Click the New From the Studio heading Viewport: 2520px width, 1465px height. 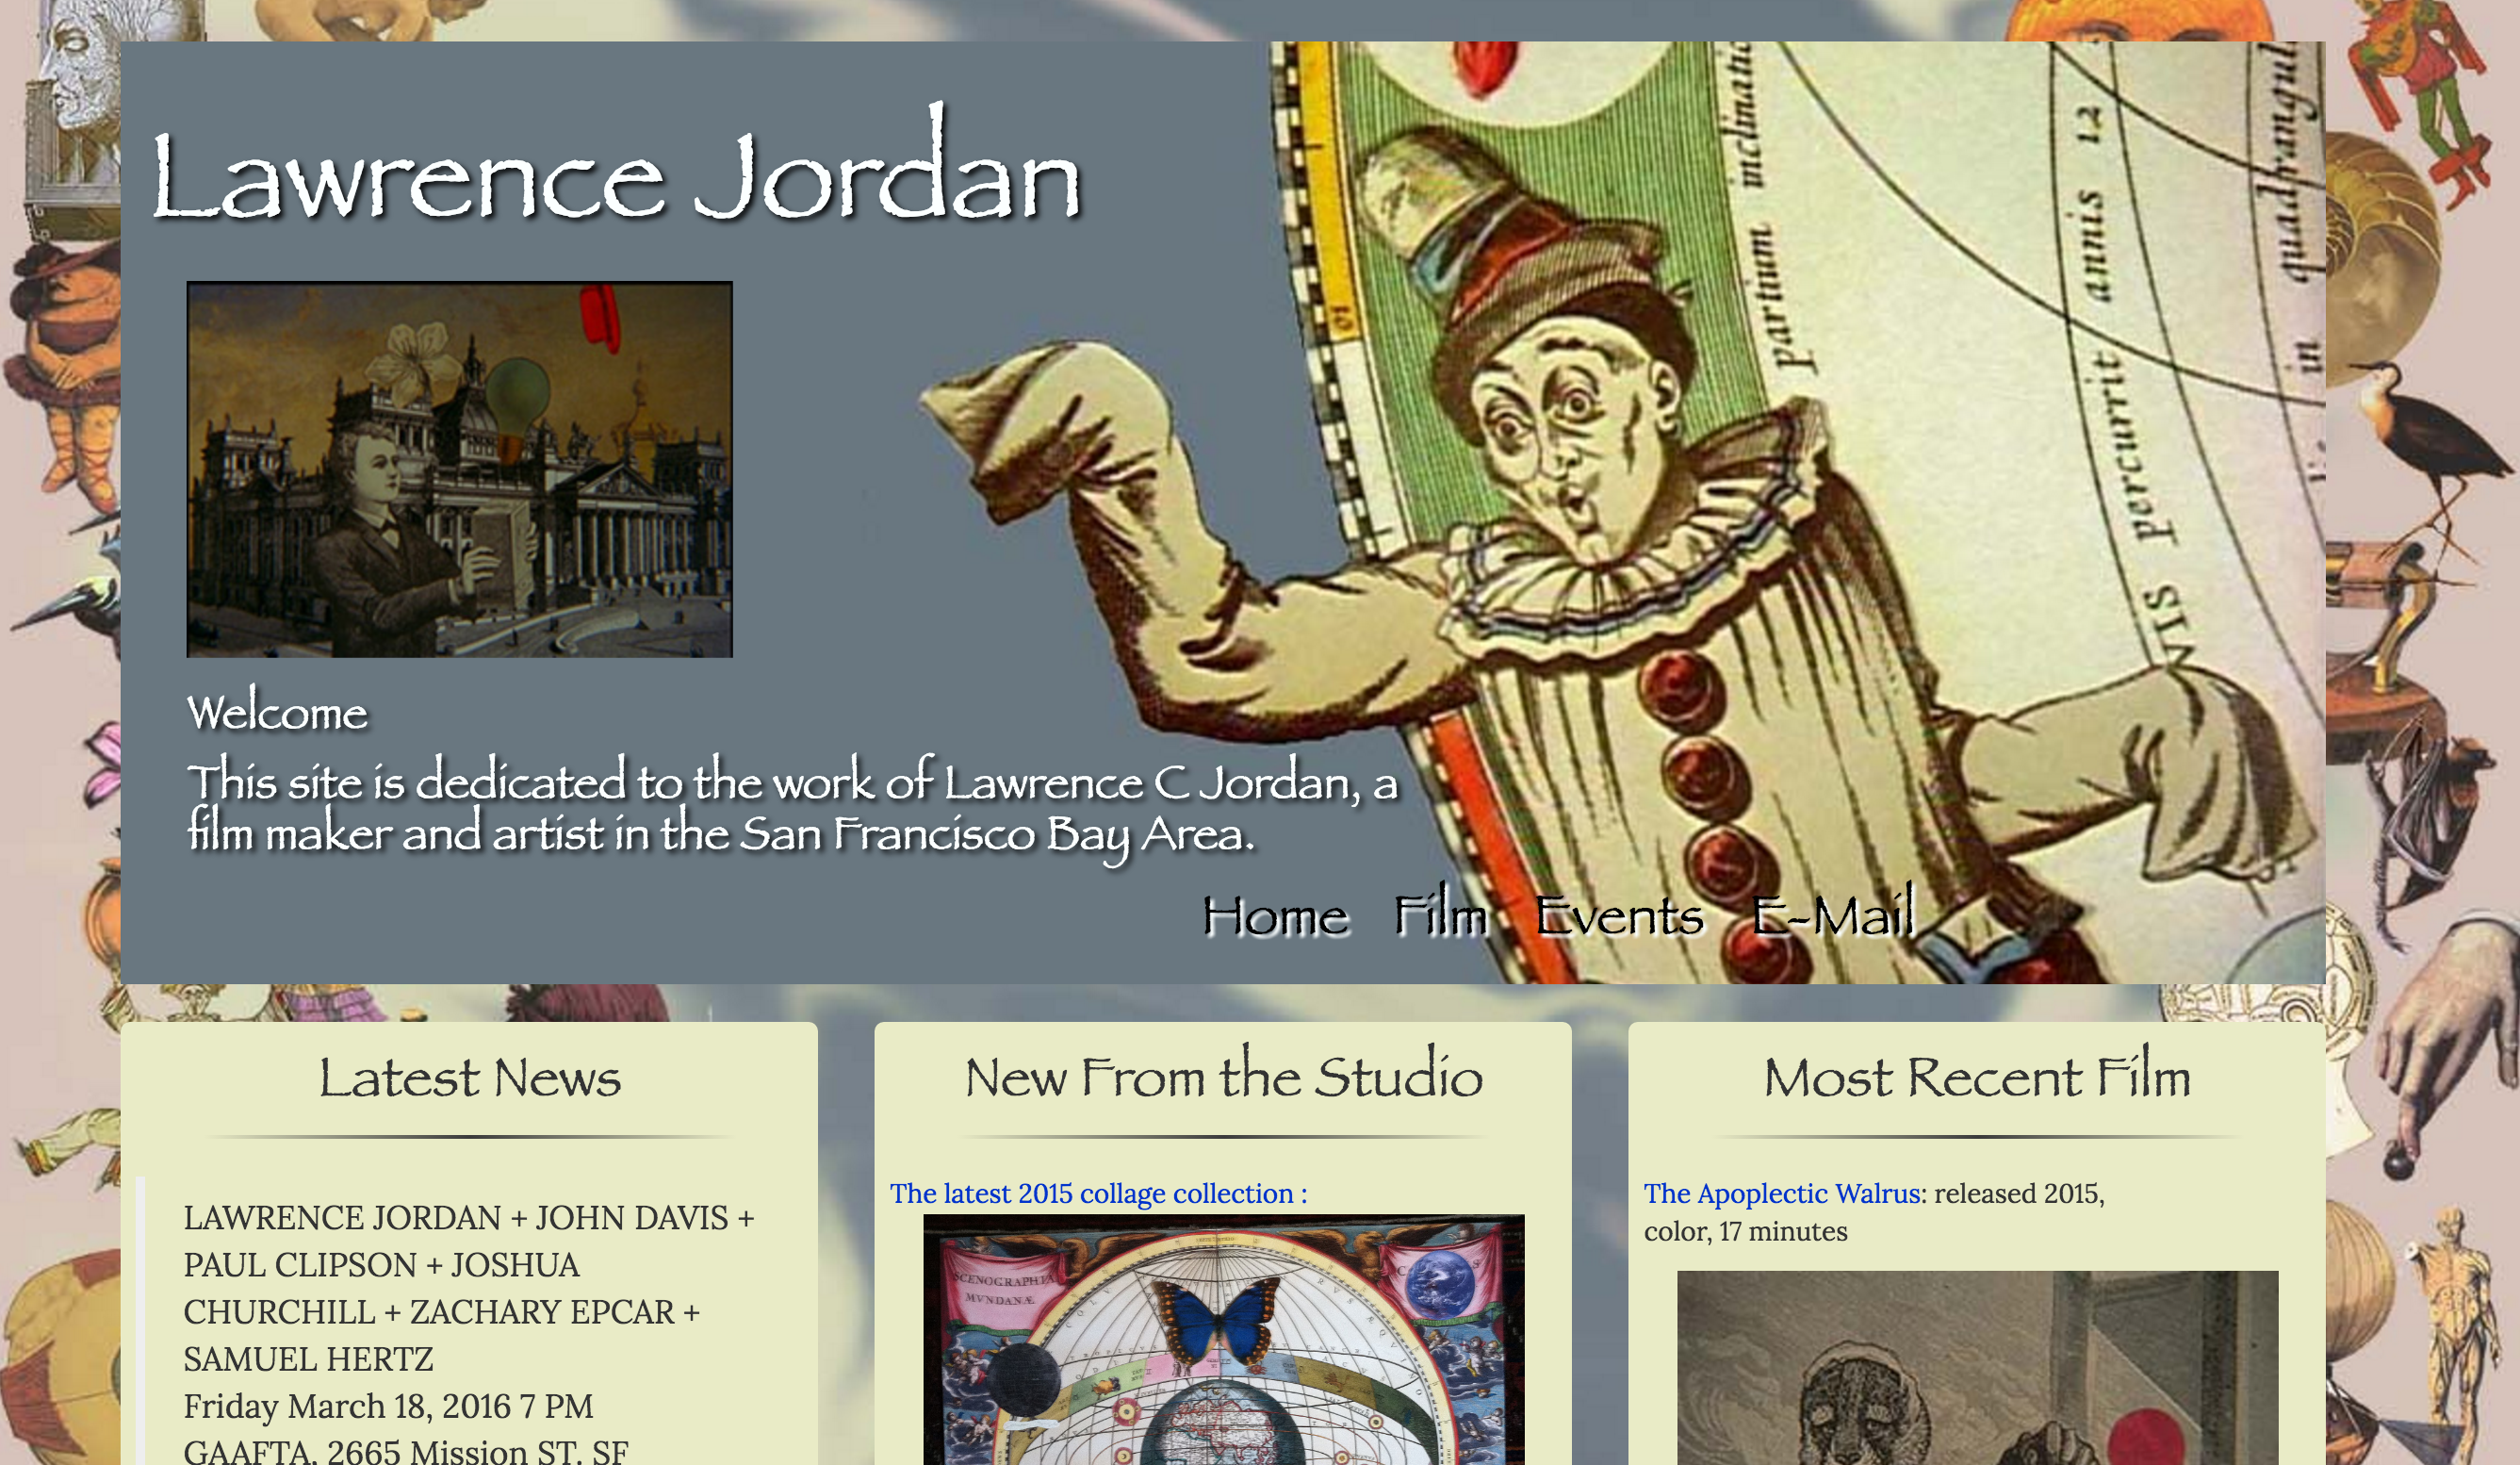click(x=1222, y=1078)
